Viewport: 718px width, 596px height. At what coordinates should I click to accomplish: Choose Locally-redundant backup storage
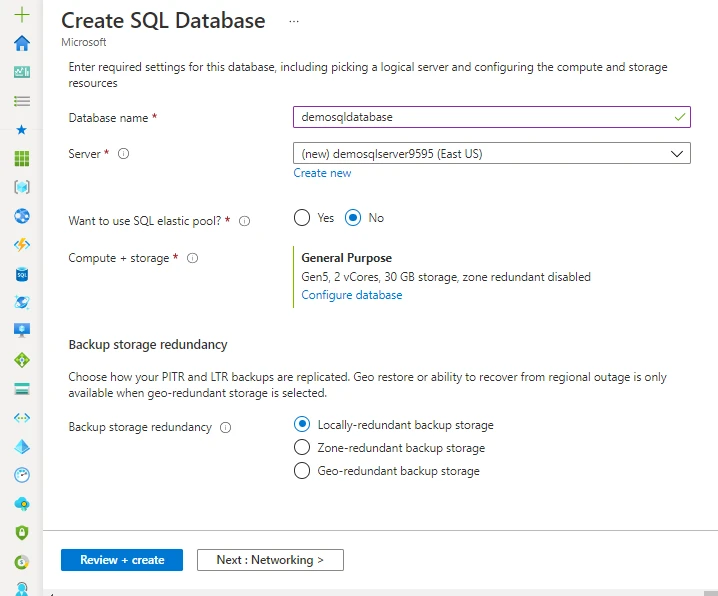click(302, 424)
